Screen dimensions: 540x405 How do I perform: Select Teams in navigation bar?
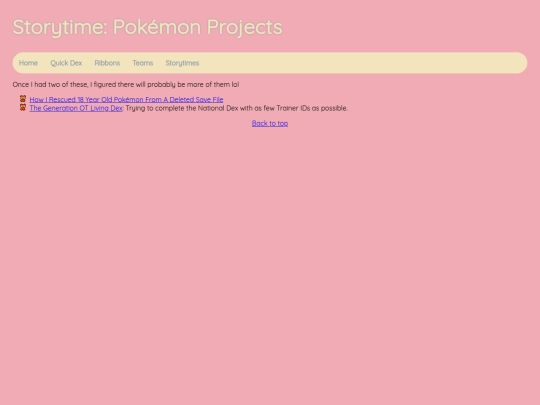pos(143,63)
